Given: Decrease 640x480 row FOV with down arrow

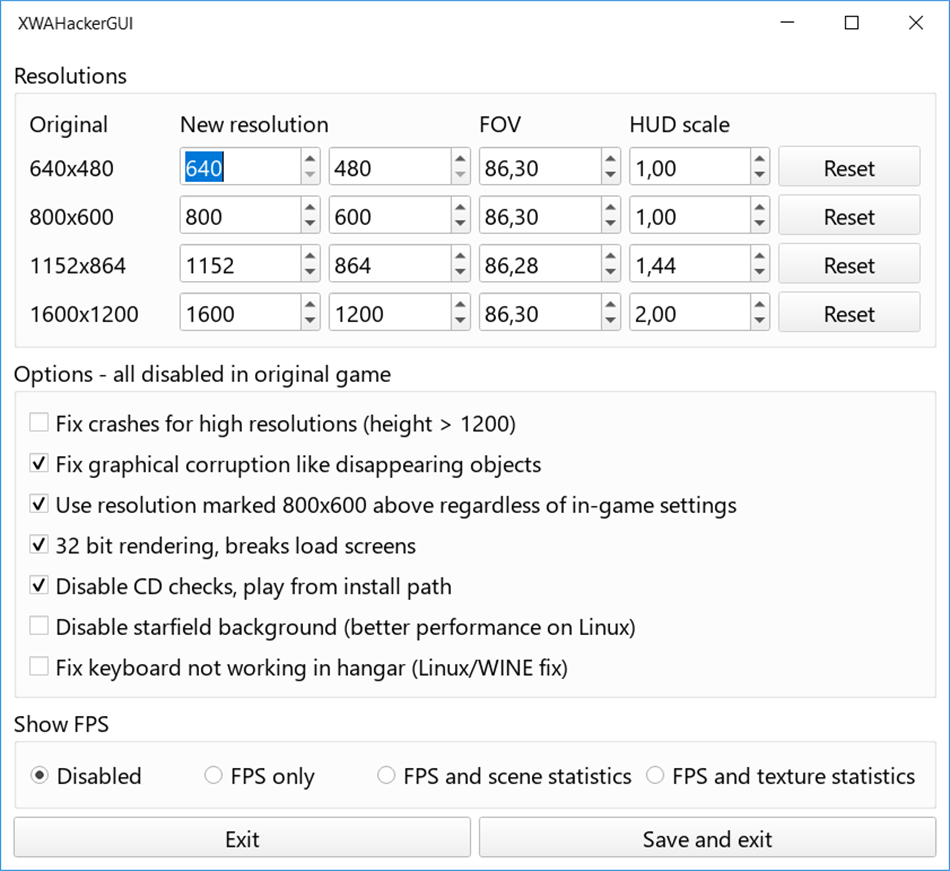Looking at the screenshot, I should click(610, 175).
